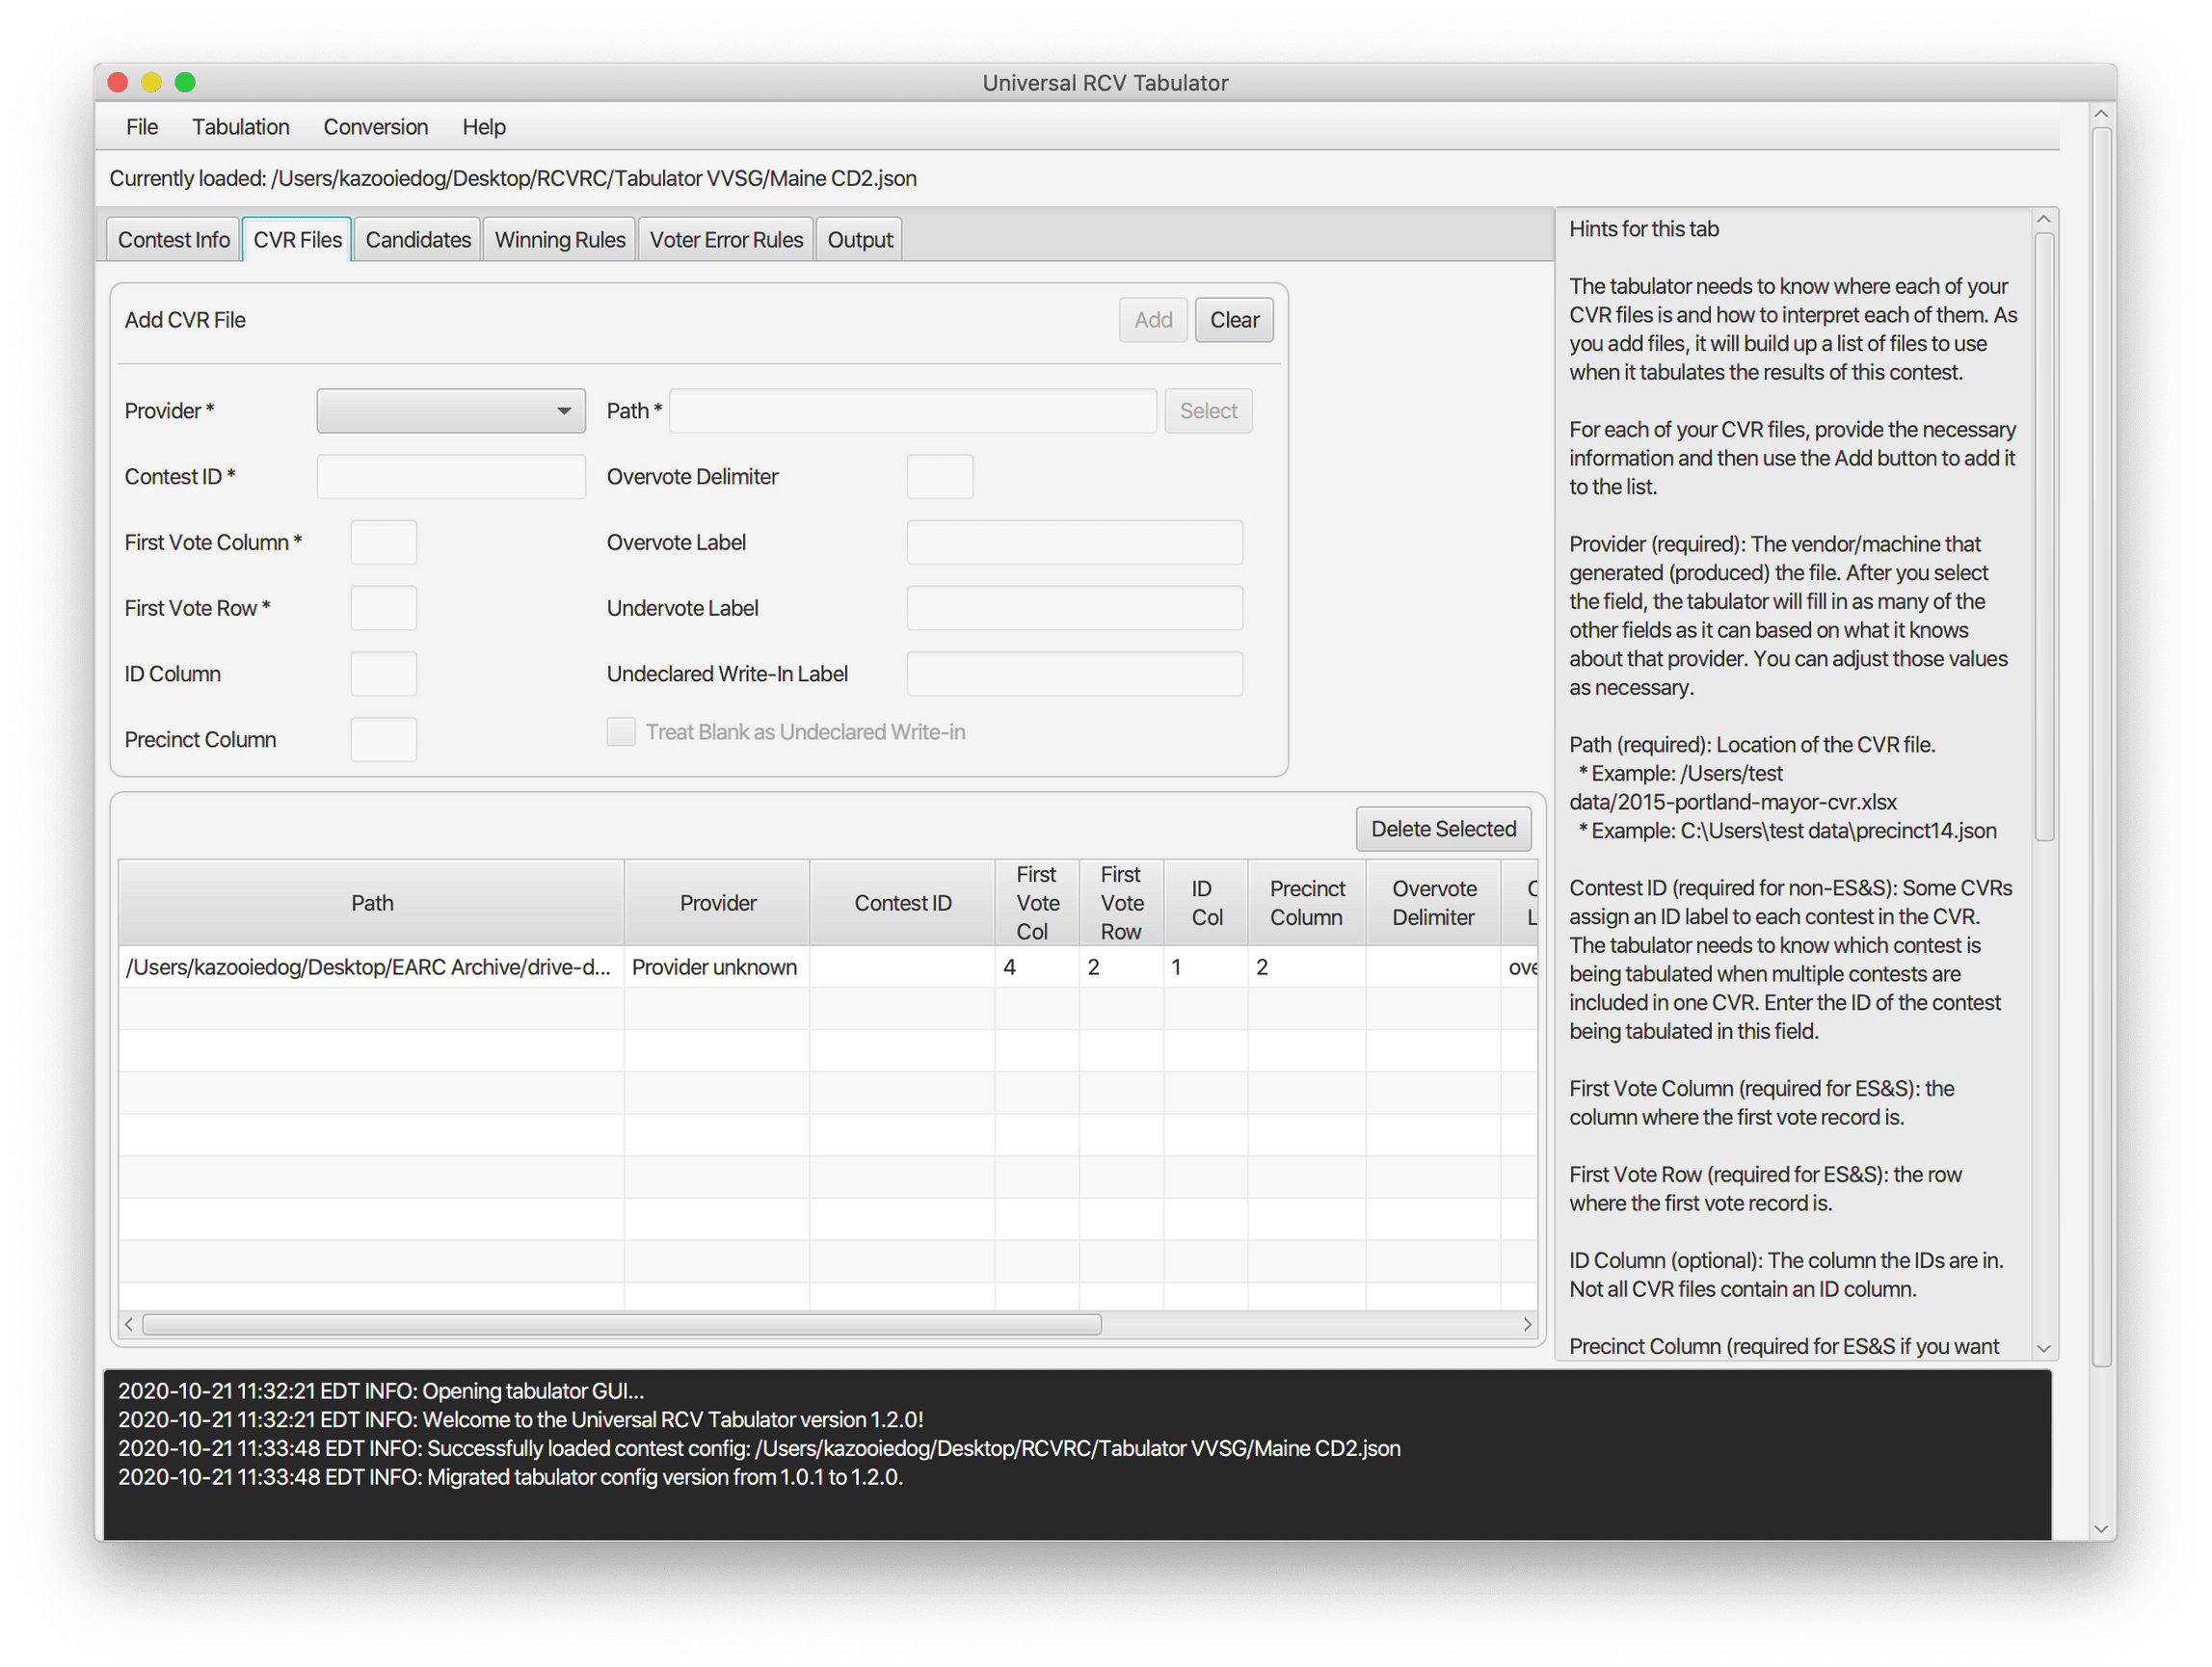2212x1667 pixels.
Task: Switch to the Winning Rules tab
Action: click(559, 240)
